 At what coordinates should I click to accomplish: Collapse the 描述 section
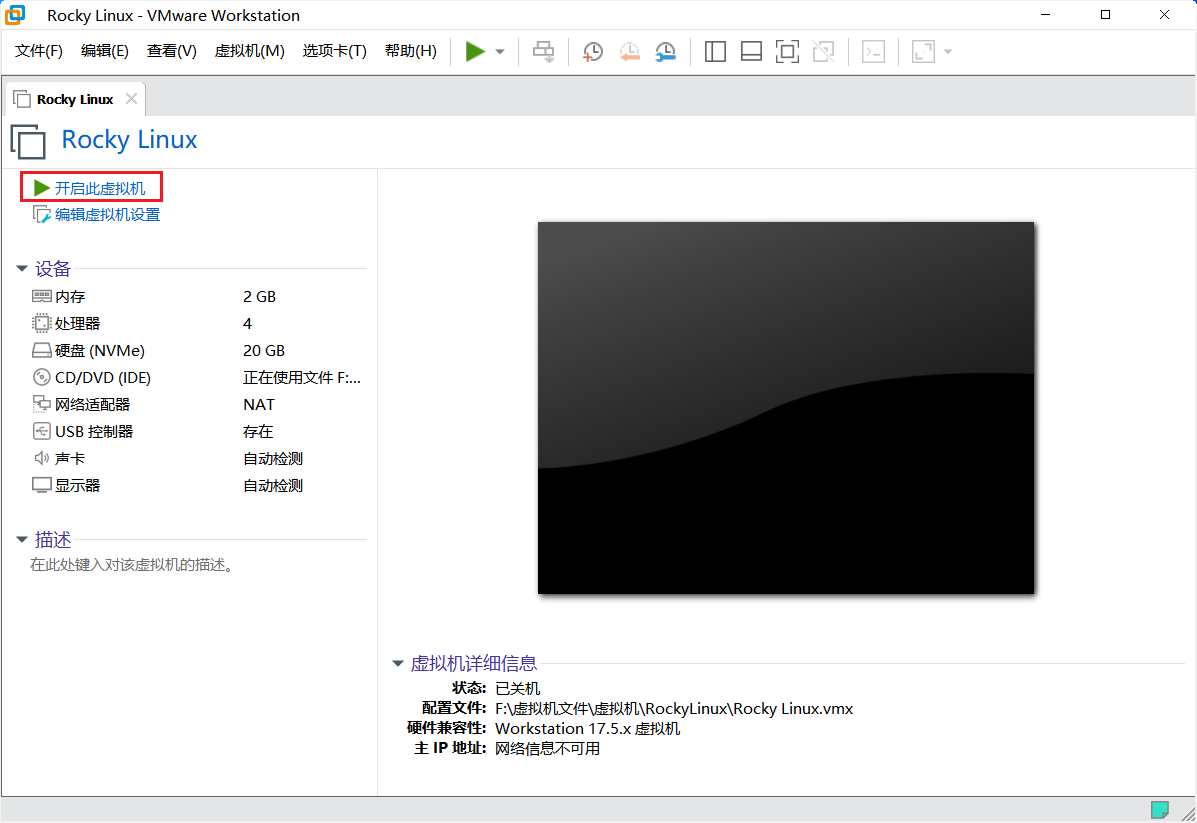click(22, 539)
